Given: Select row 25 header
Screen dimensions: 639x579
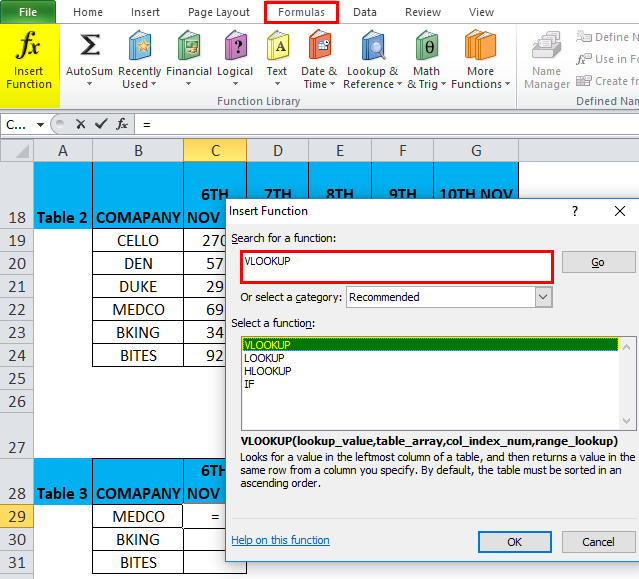Looking at the screenshot, I should coord(17,379).
